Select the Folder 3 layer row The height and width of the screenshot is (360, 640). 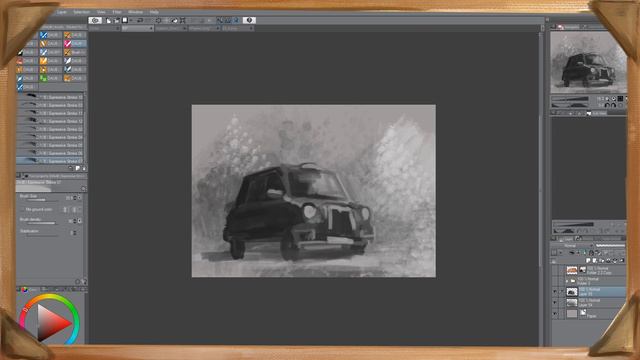tap(588, 281)
